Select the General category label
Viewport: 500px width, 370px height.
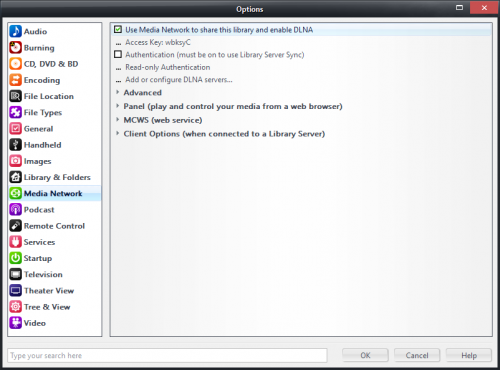point(38,129)
